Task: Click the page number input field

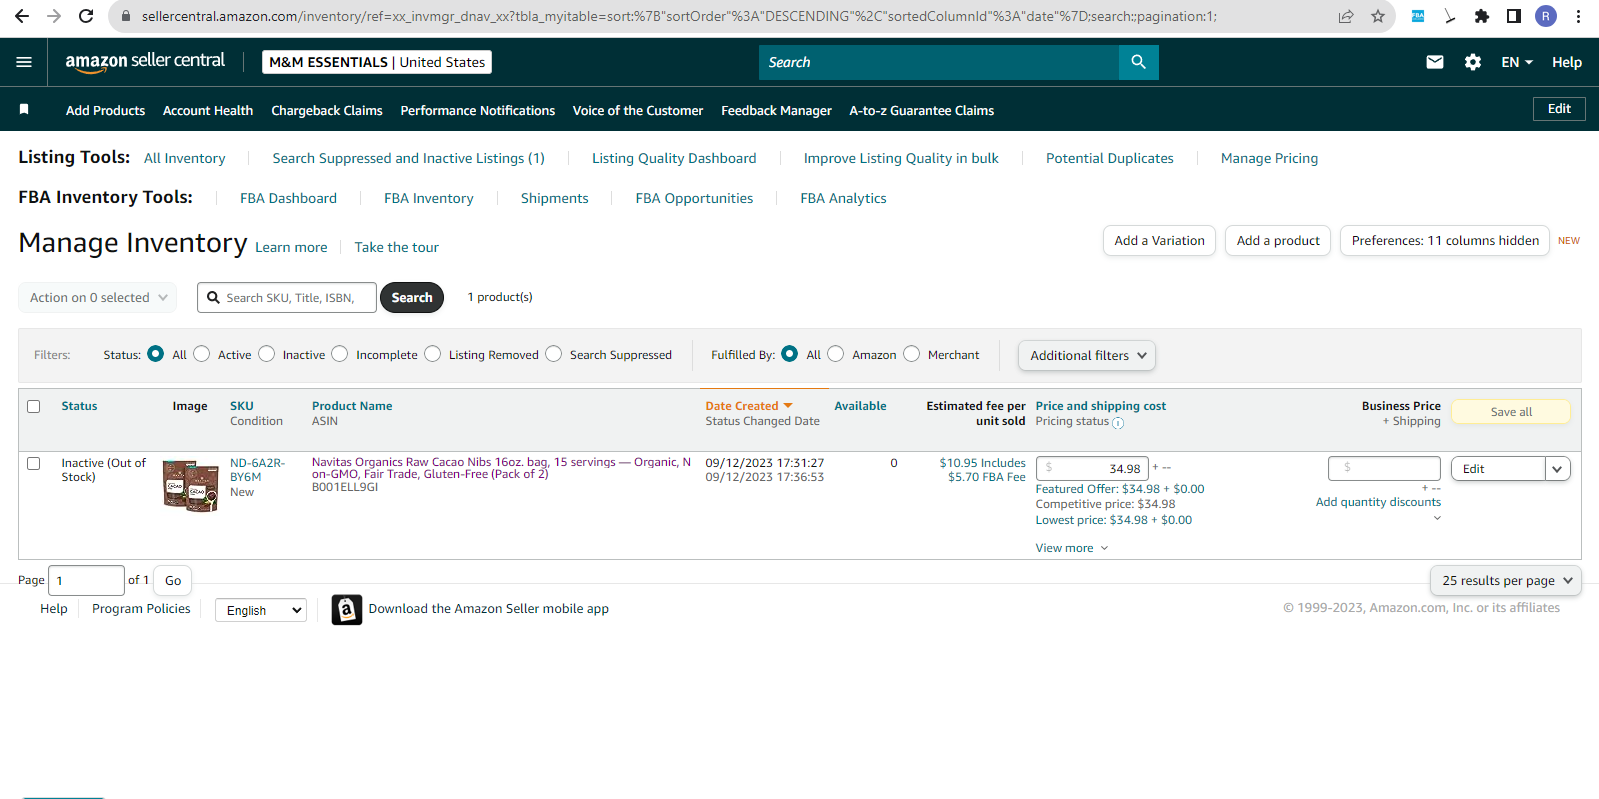Action: pos(87,580)
